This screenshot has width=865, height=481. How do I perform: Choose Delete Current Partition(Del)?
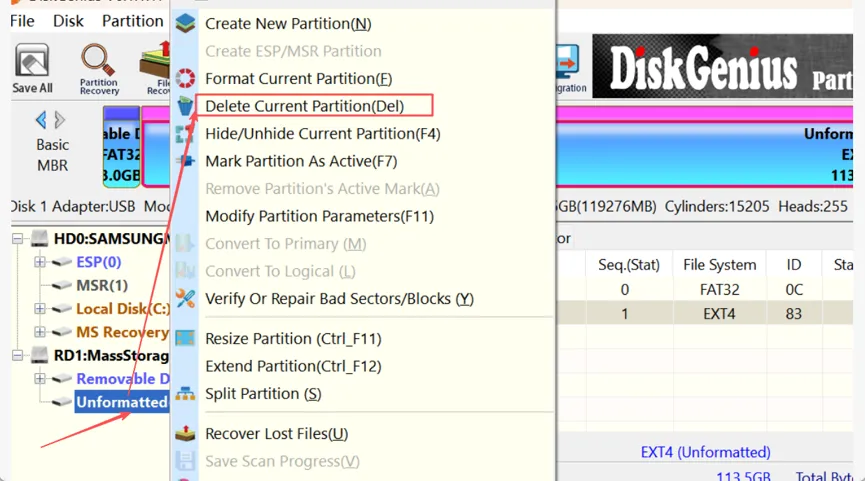click(305, 106)
